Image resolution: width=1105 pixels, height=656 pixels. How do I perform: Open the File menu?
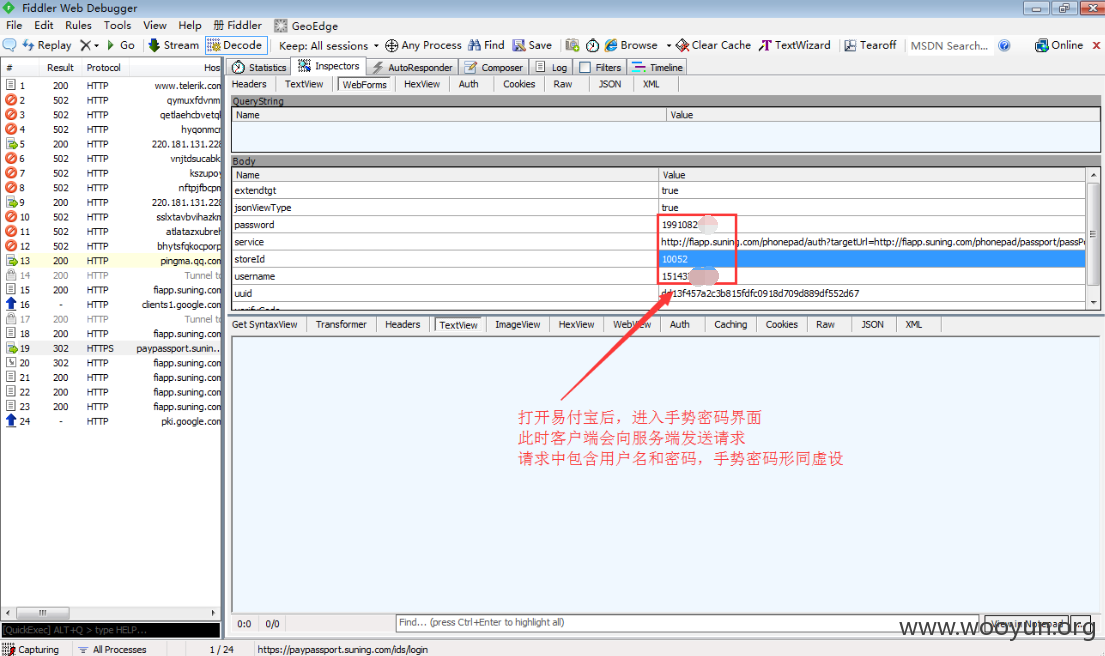point(14,25)
